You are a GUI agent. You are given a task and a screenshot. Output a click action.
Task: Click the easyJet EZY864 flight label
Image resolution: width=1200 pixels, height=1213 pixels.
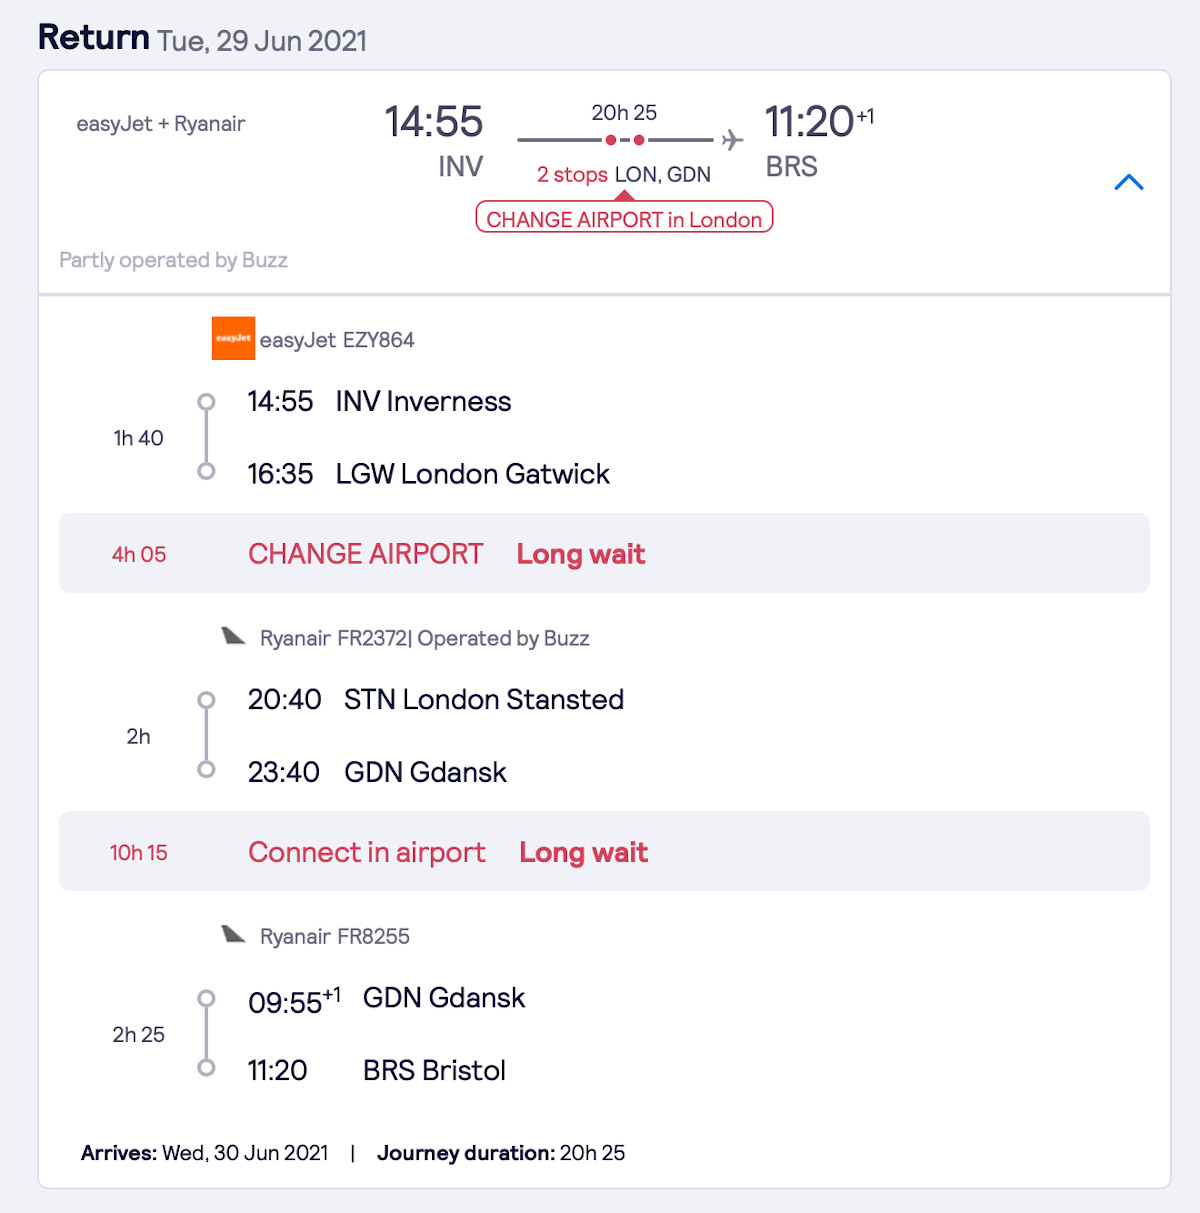[337, 340]
